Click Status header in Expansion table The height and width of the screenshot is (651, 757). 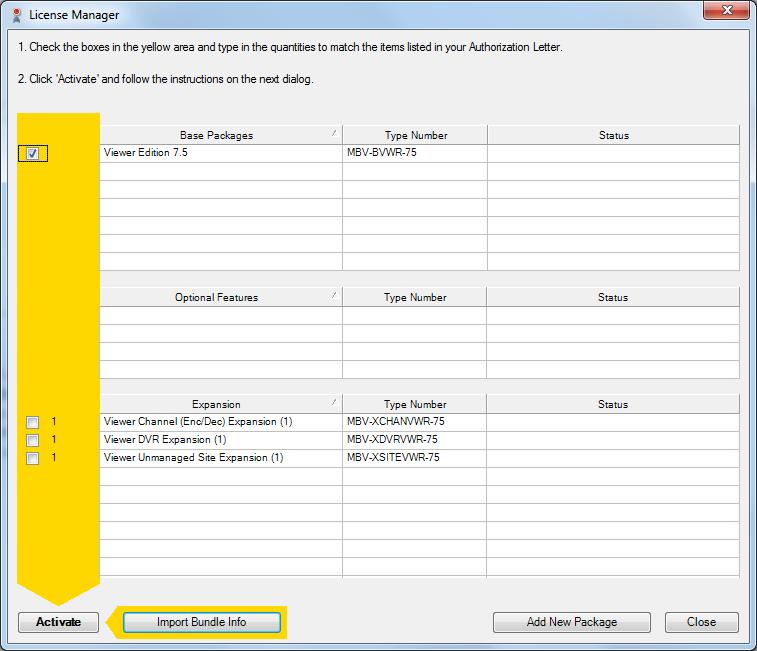click(x=613, y=404)
